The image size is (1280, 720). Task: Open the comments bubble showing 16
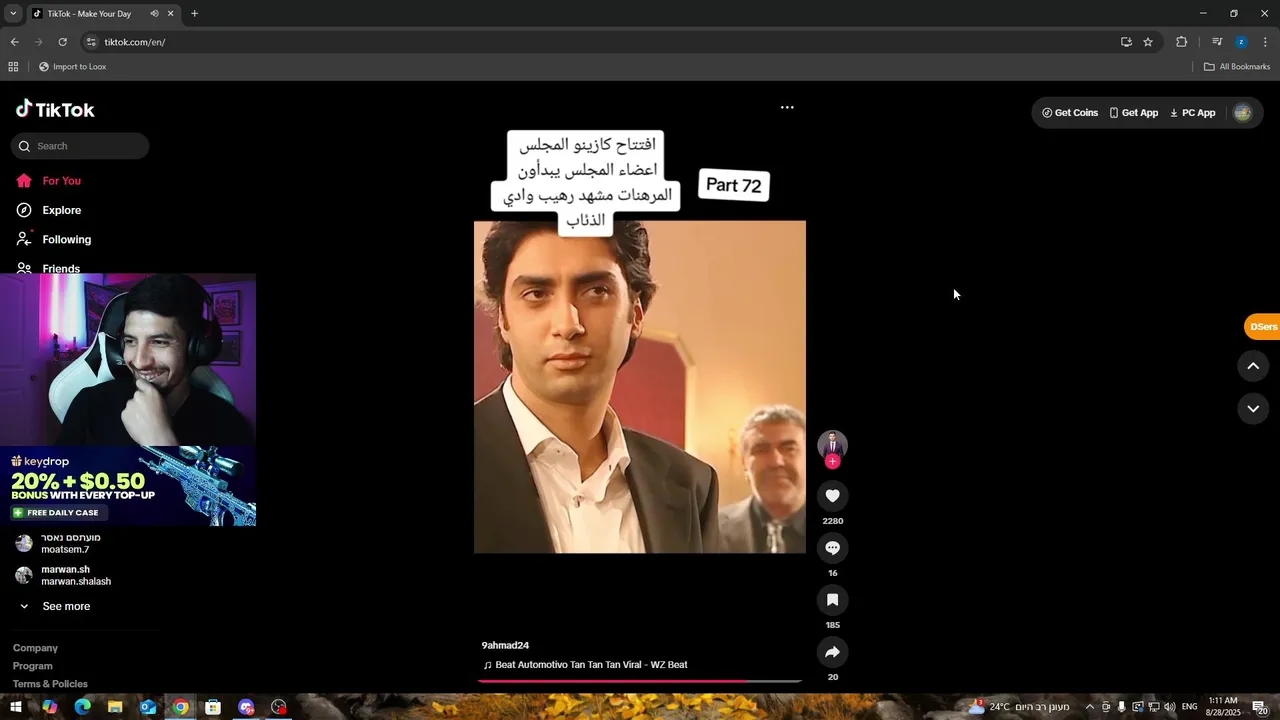click(x=832, y=548)
